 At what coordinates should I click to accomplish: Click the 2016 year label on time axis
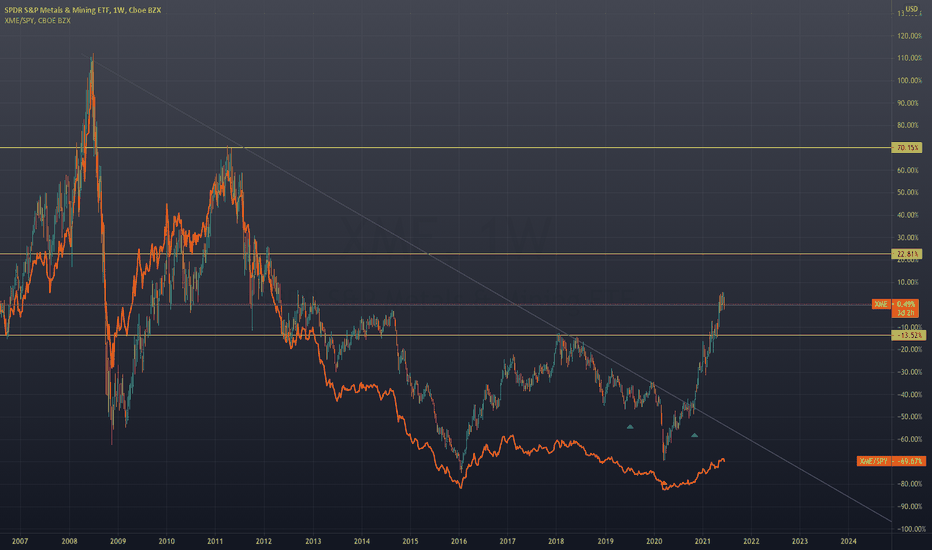[x=459, y=541]
